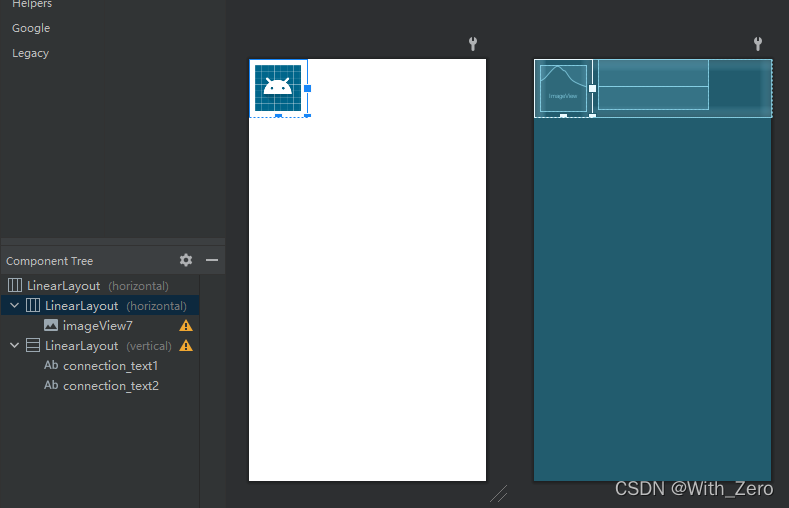Click imageView7 warning triangle

point(186,326)
